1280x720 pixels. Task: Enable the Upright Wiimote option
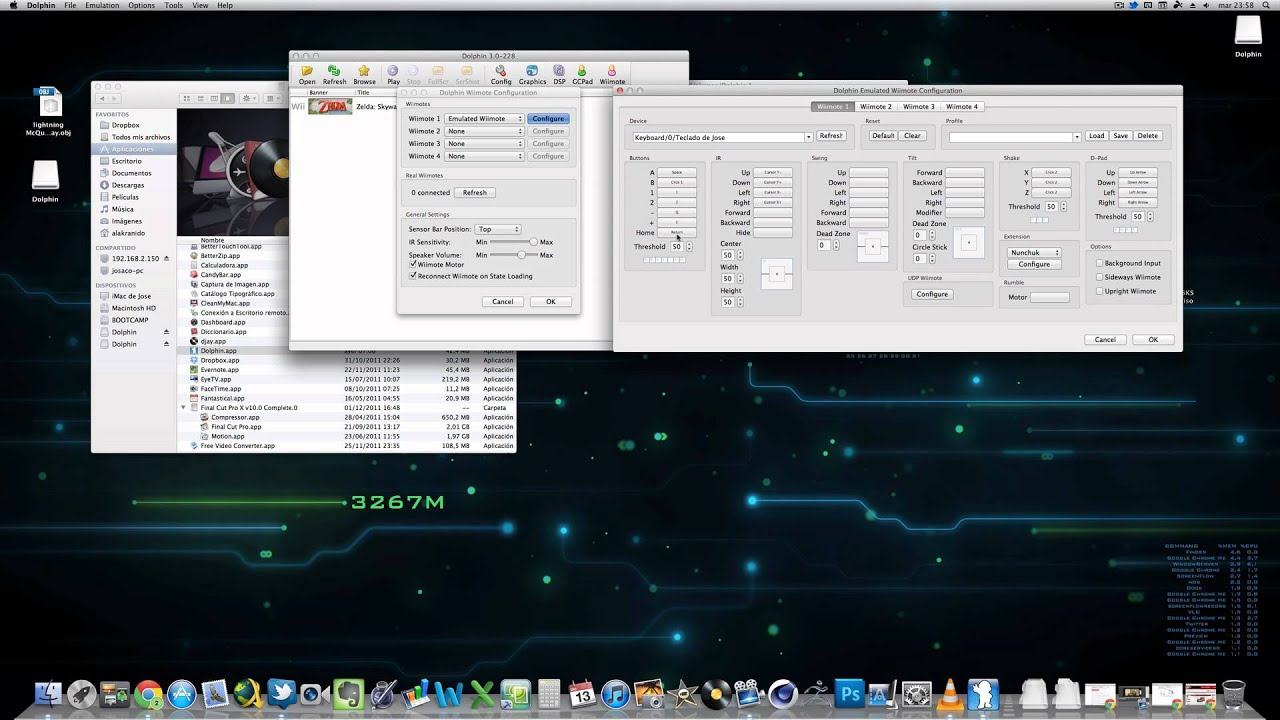(x=1100, y=291)
